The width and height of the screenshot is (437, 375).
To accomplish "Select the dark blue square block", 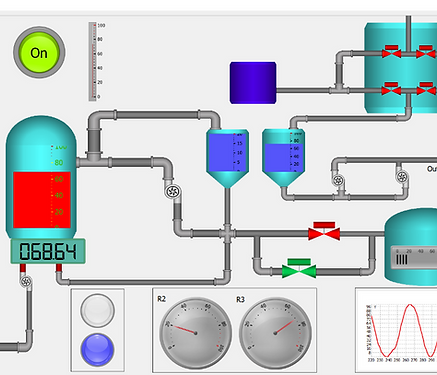I will 253,83.
